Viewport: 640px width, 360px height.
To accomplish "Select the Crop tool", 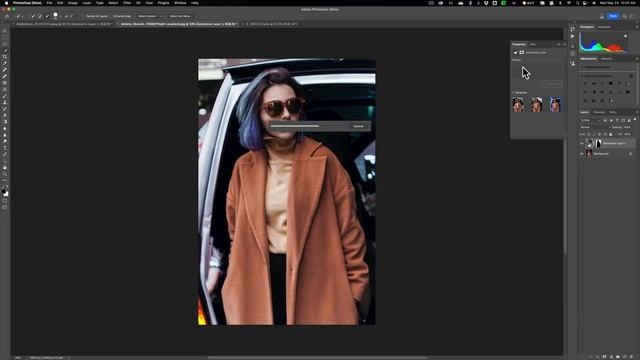I will pyautogui.click(x=5, y=57).
